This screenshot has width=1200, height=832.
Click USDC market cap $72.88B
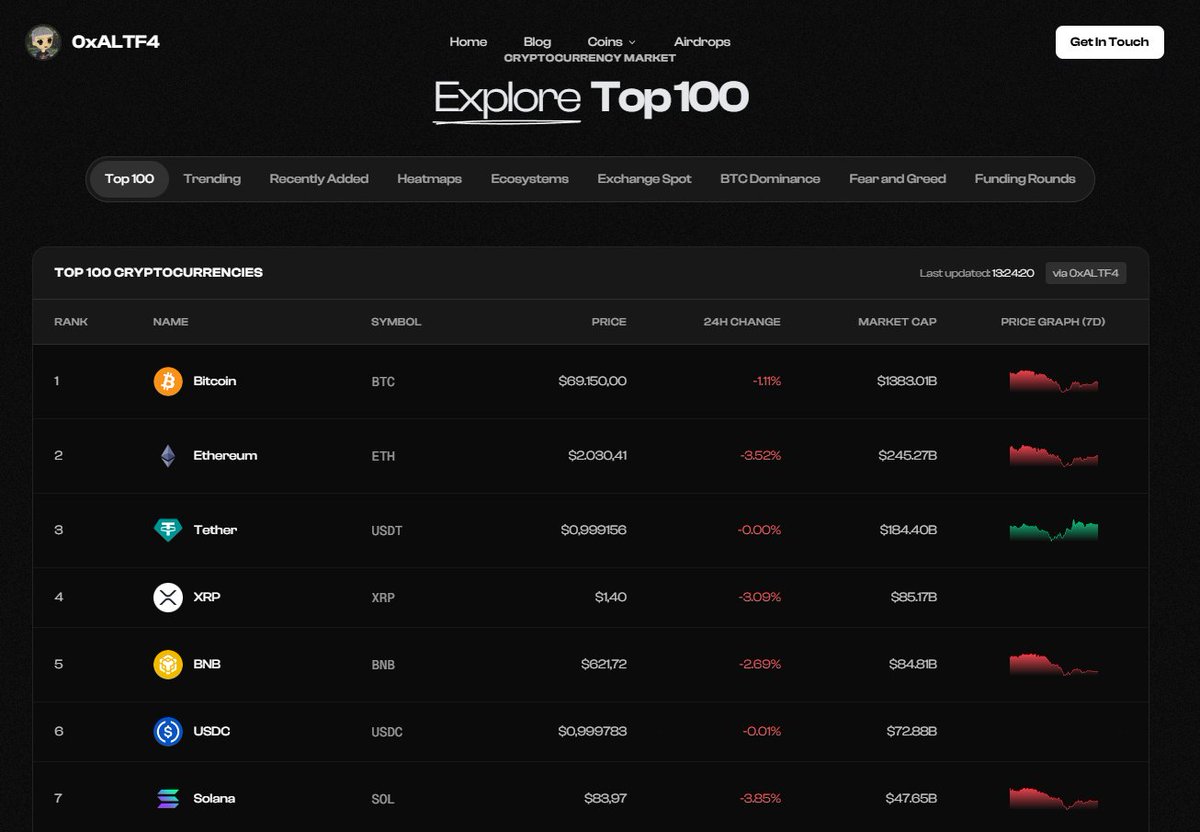click(912, 731)
